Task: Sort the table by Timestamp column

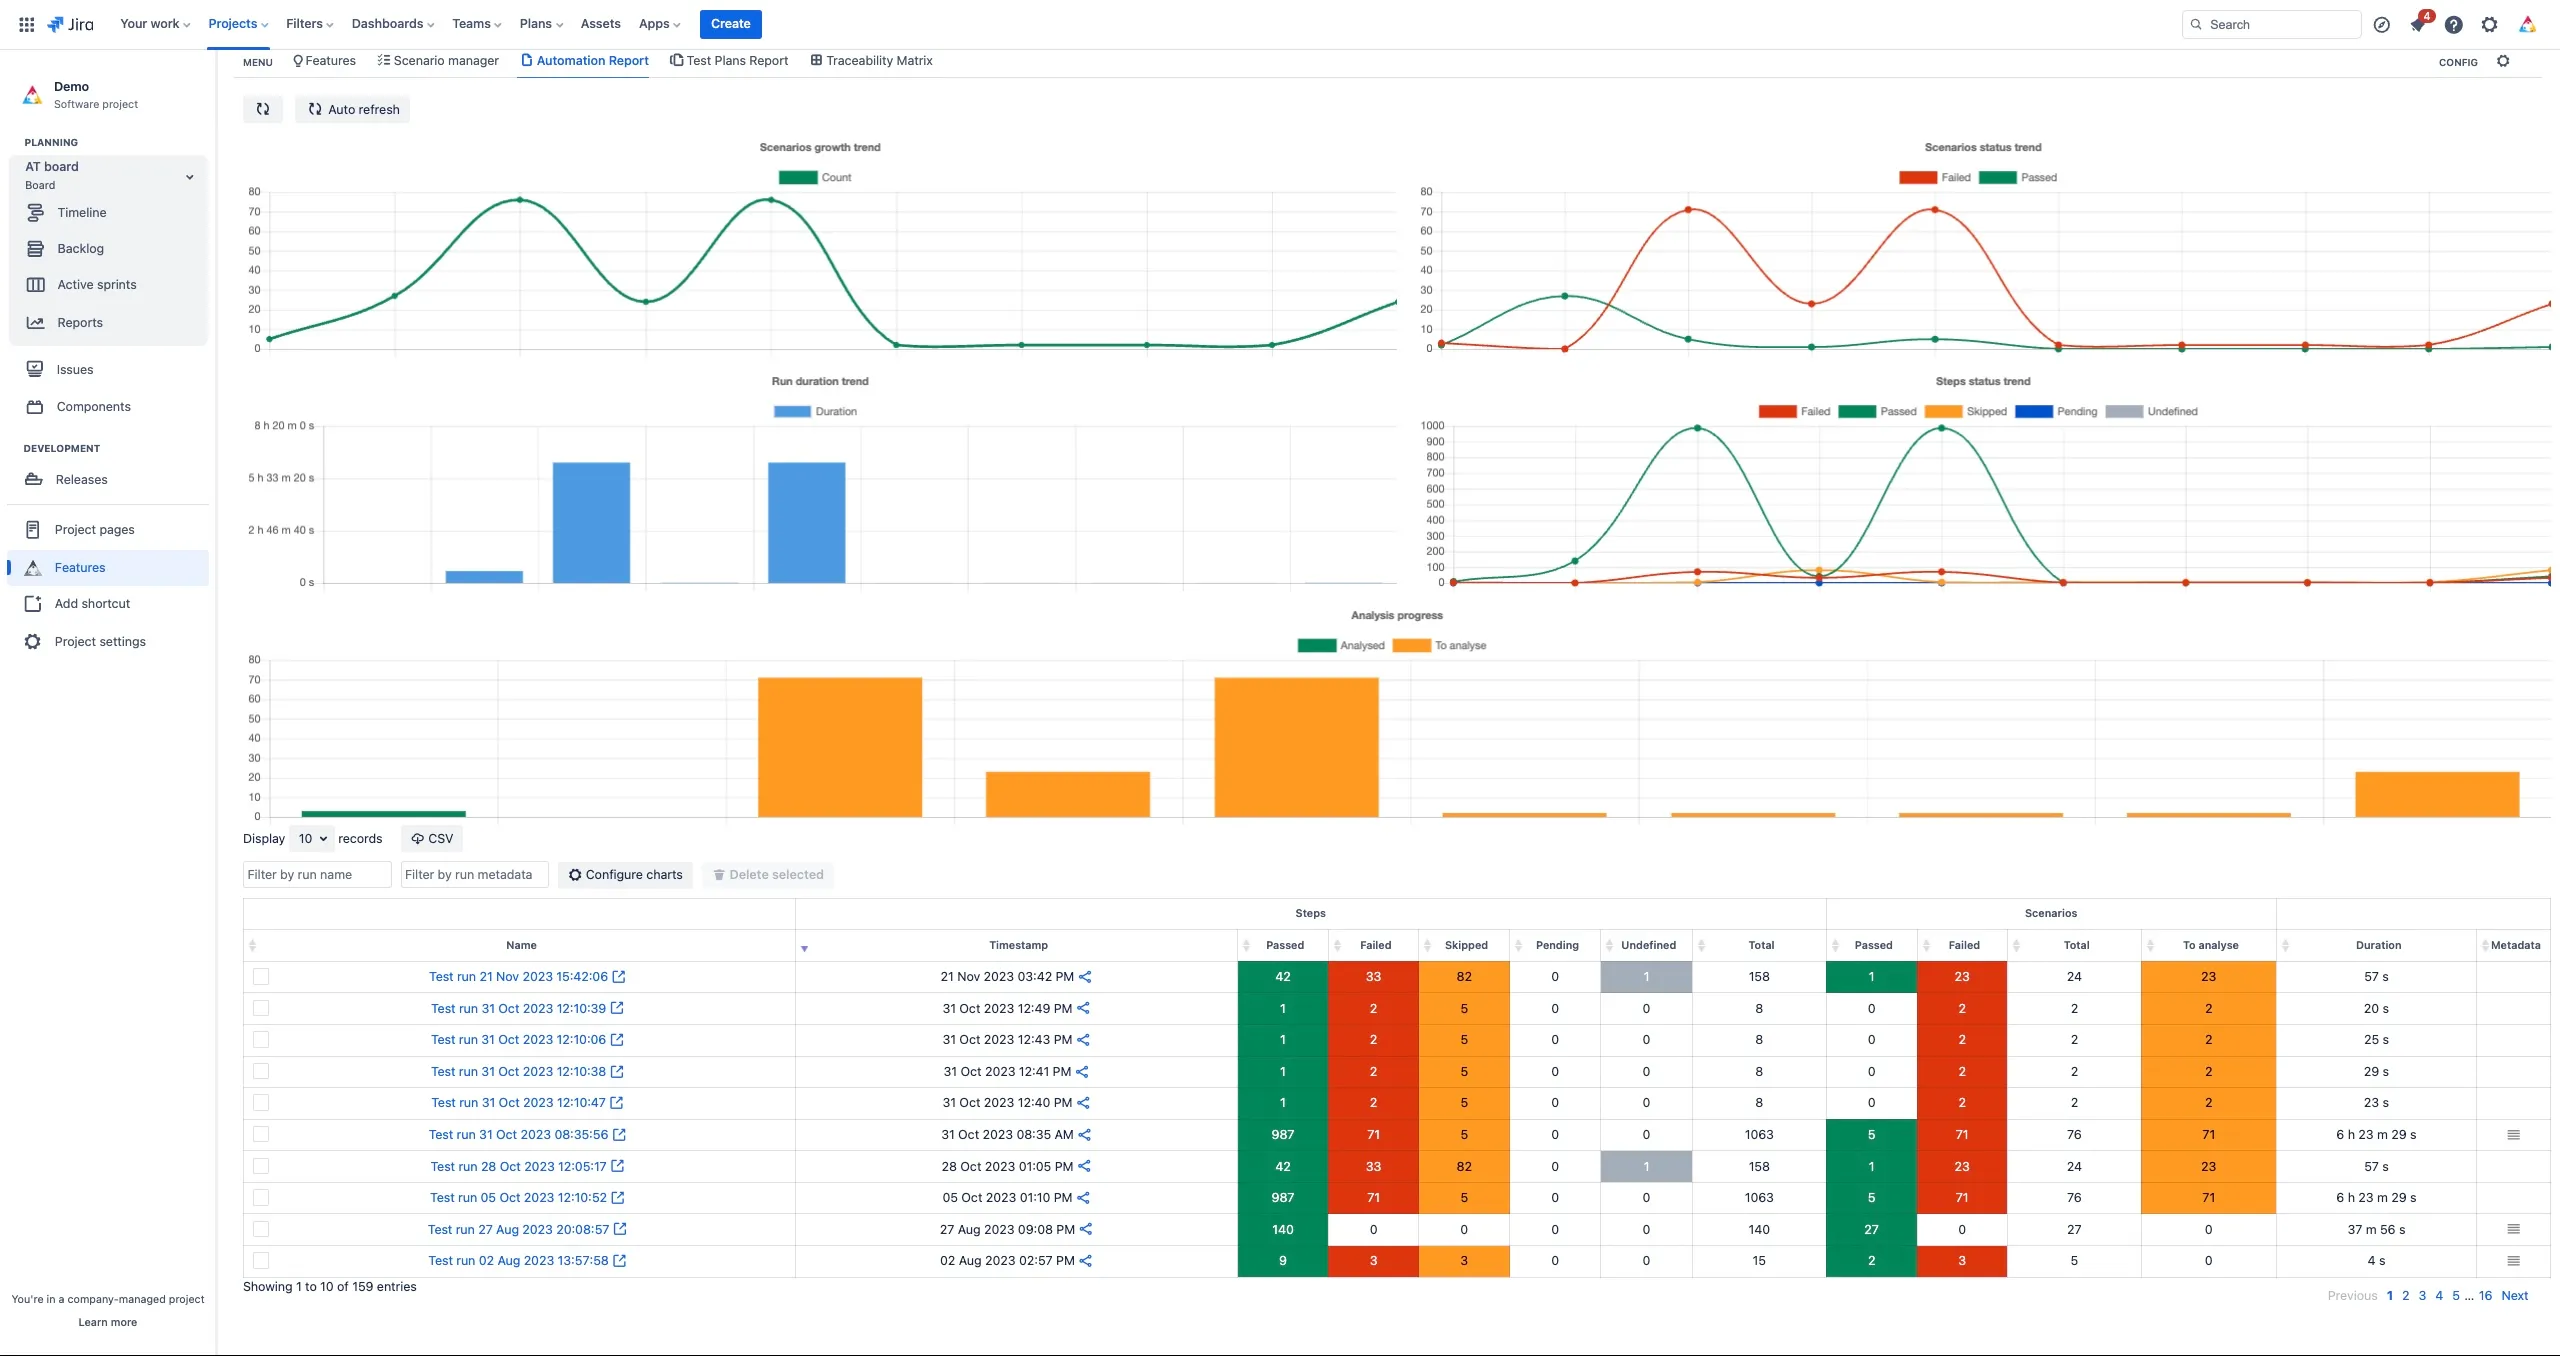Action: pyautogui.click(x=1018, y=946)
